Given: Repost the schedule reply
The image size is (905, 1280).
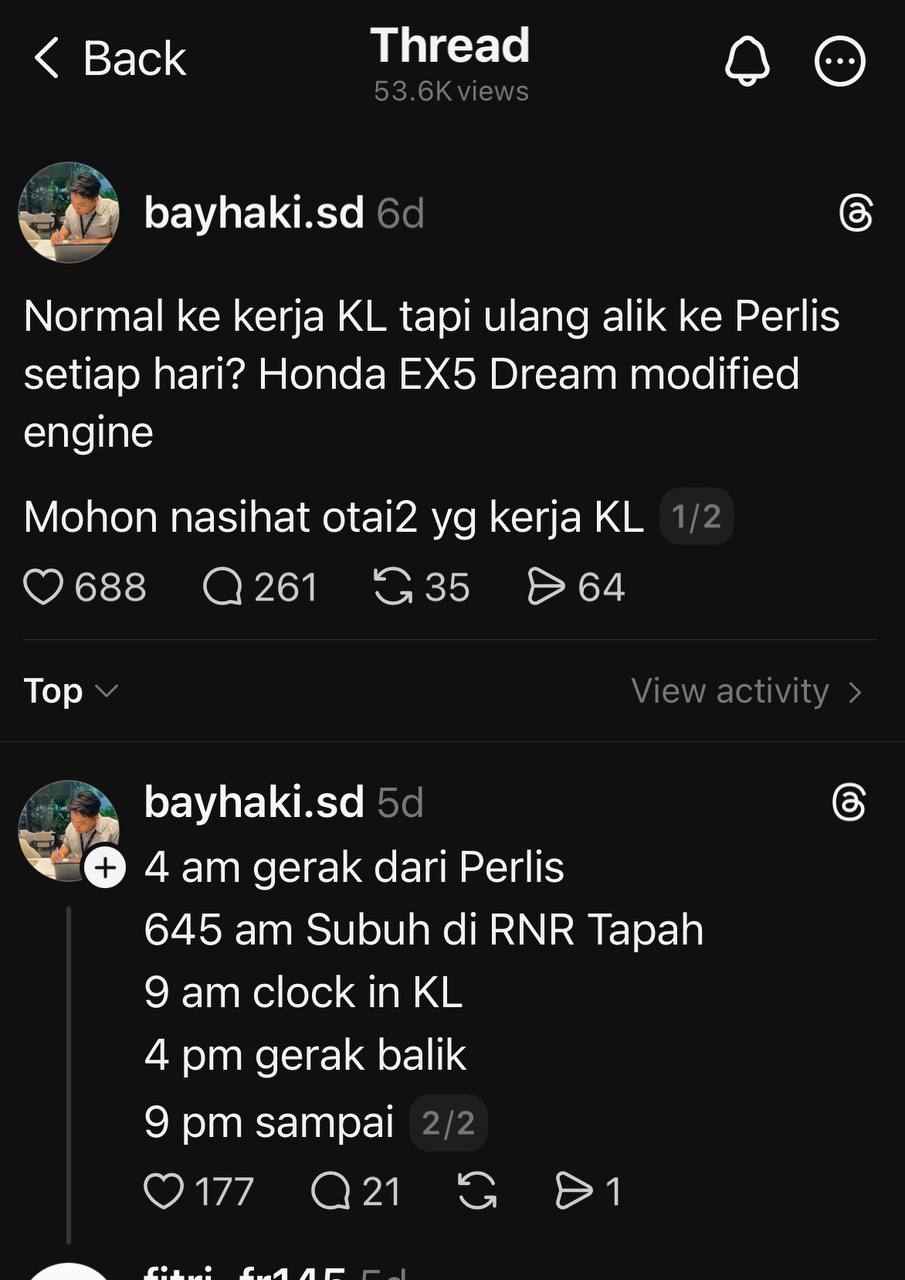Looking at the screenshot, I should click(478, 1191).
